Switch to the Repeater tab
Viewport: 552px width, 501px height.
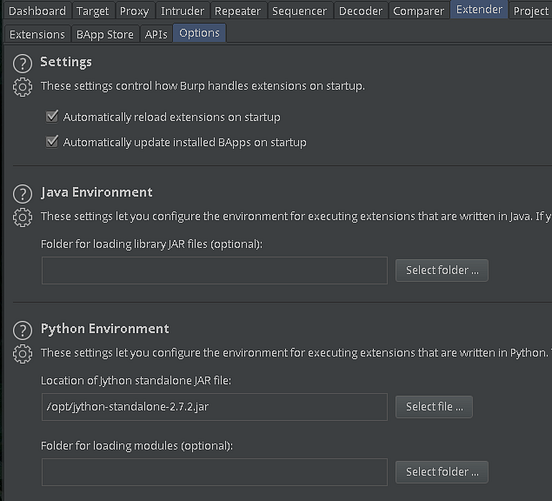point(238,11)
